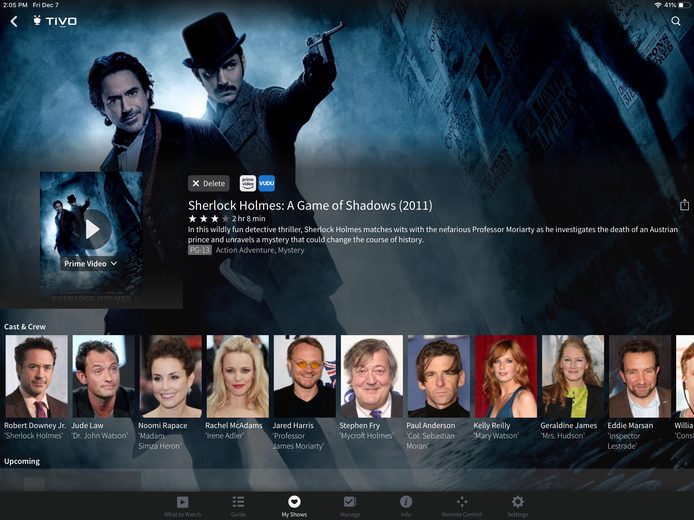Screen dimensions: 694x520
Task: View Eddie Marsan's cast photo
Action: coord(640,376)
